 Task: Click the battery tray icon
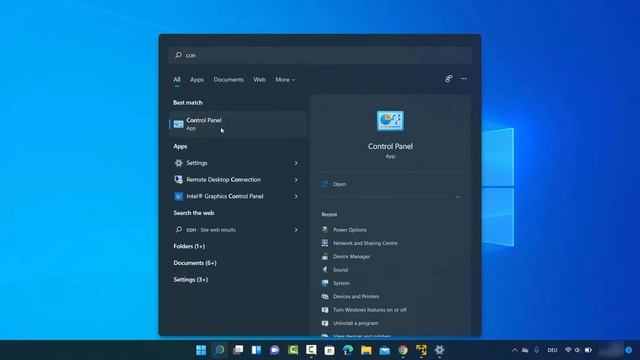588,350
